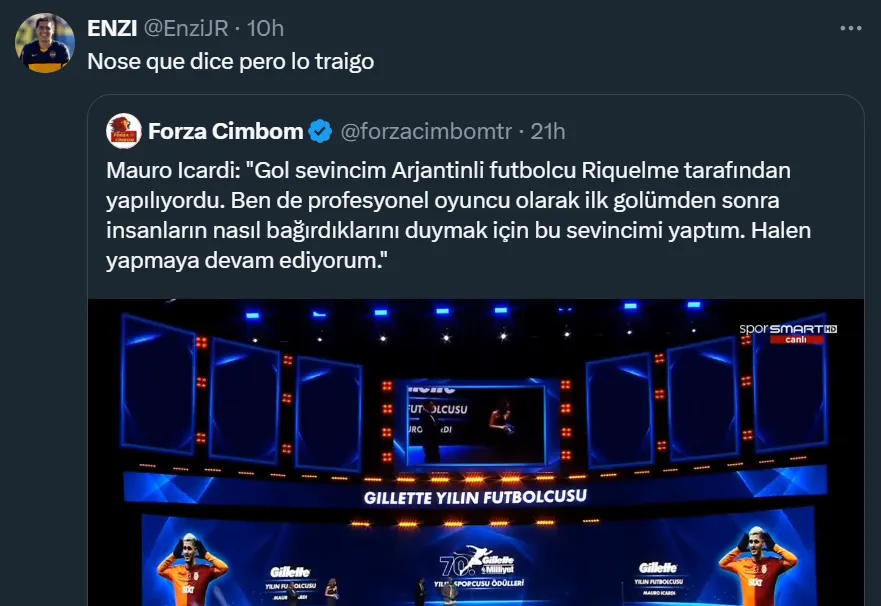Click the left Gillette logo on stage
Viewport: 881px width, 606px height.
click(290, 572)
